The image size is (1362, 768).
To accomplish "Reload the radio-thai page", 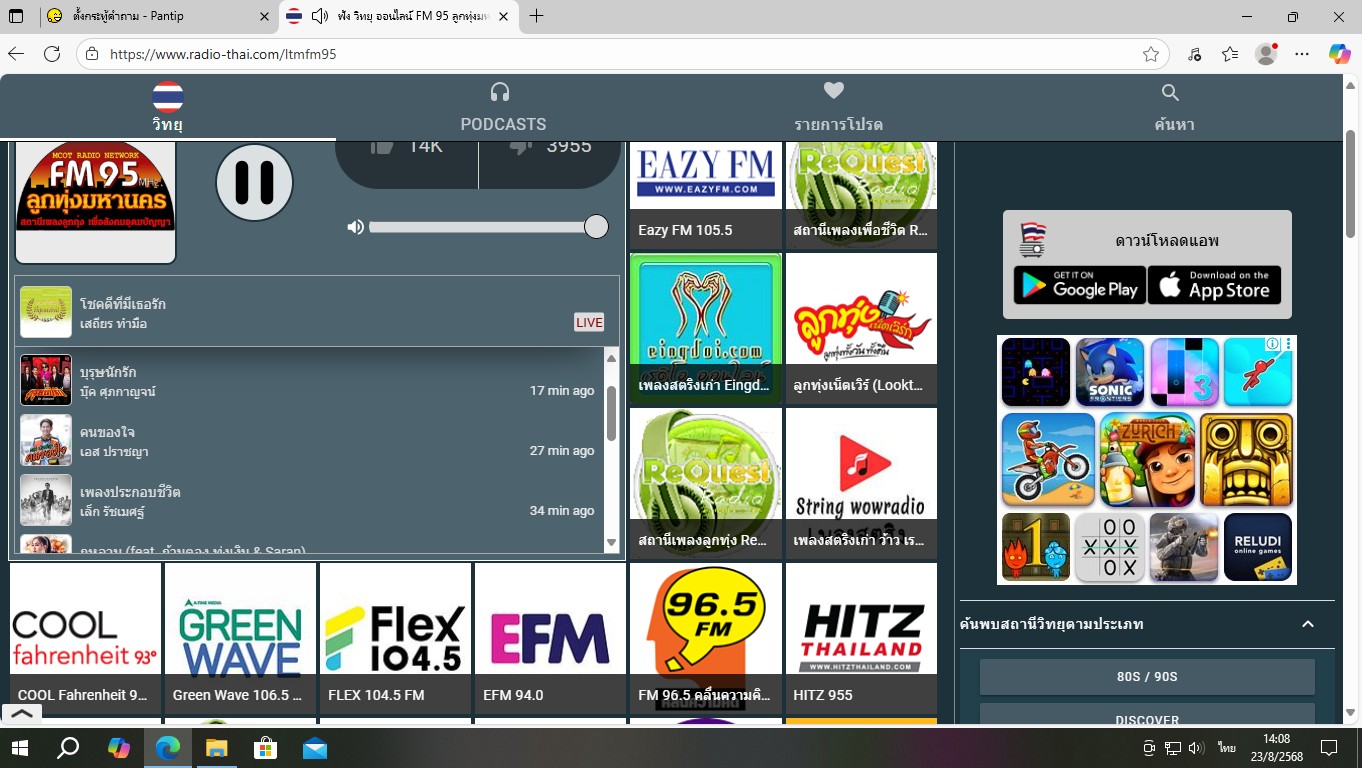I will click(52, 54).
